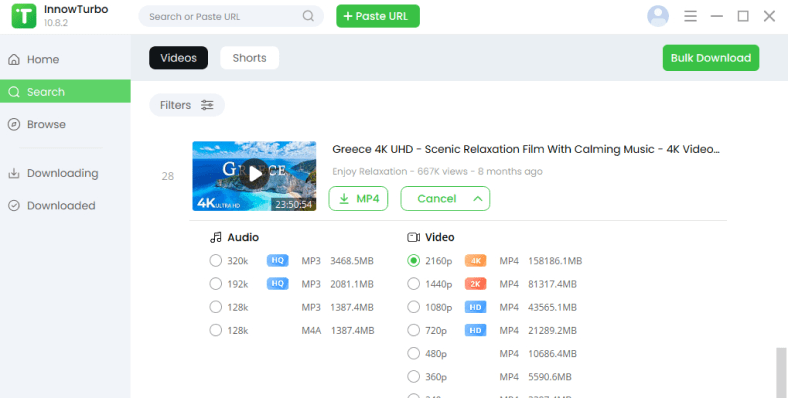Open the user profile avatar
788x398 pixels.
point(658,16)
